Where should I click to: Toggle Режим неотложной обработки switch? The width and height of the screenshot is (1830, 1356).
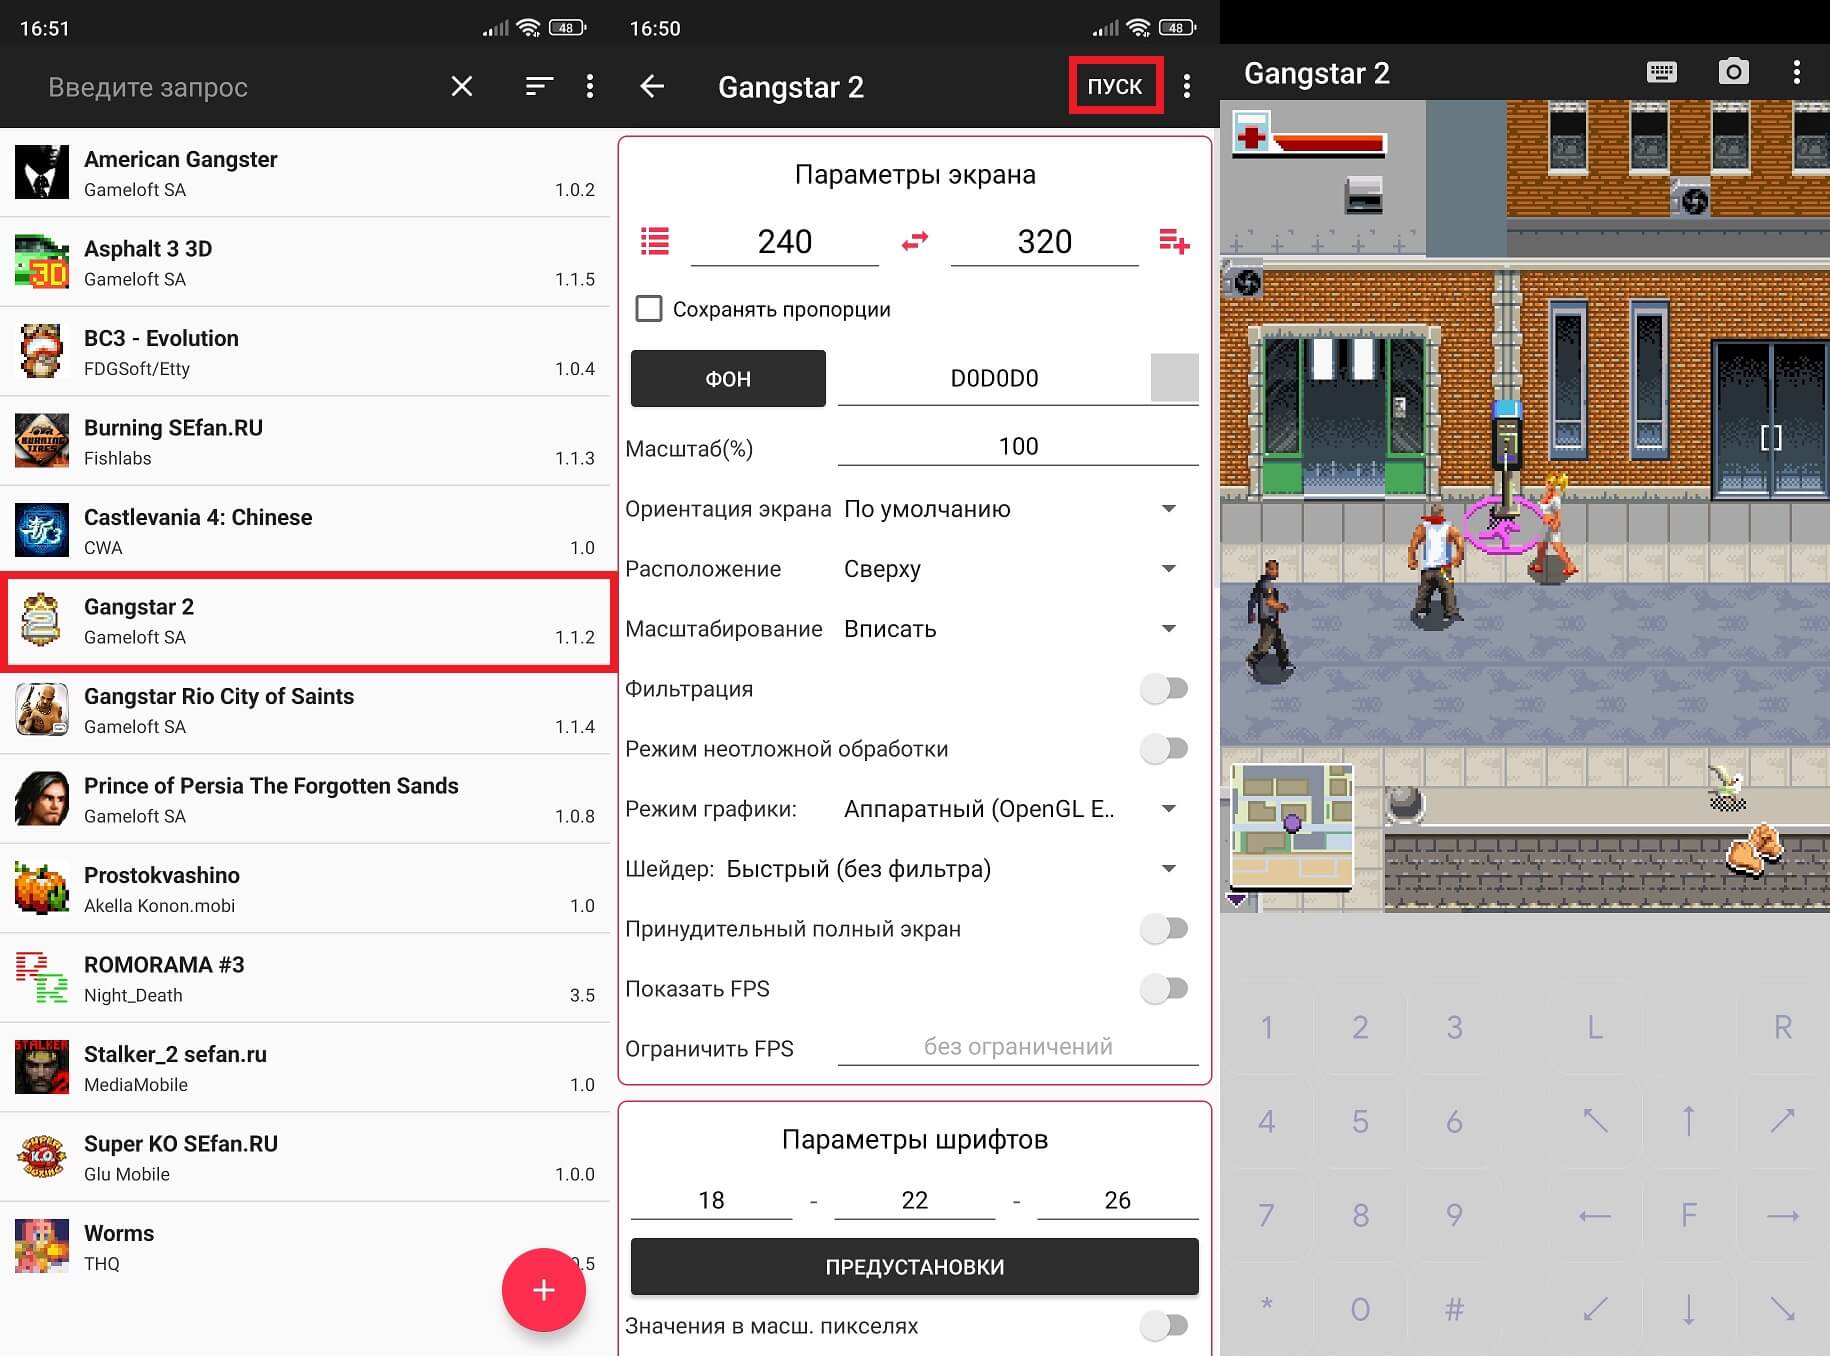coord(1164,749)
